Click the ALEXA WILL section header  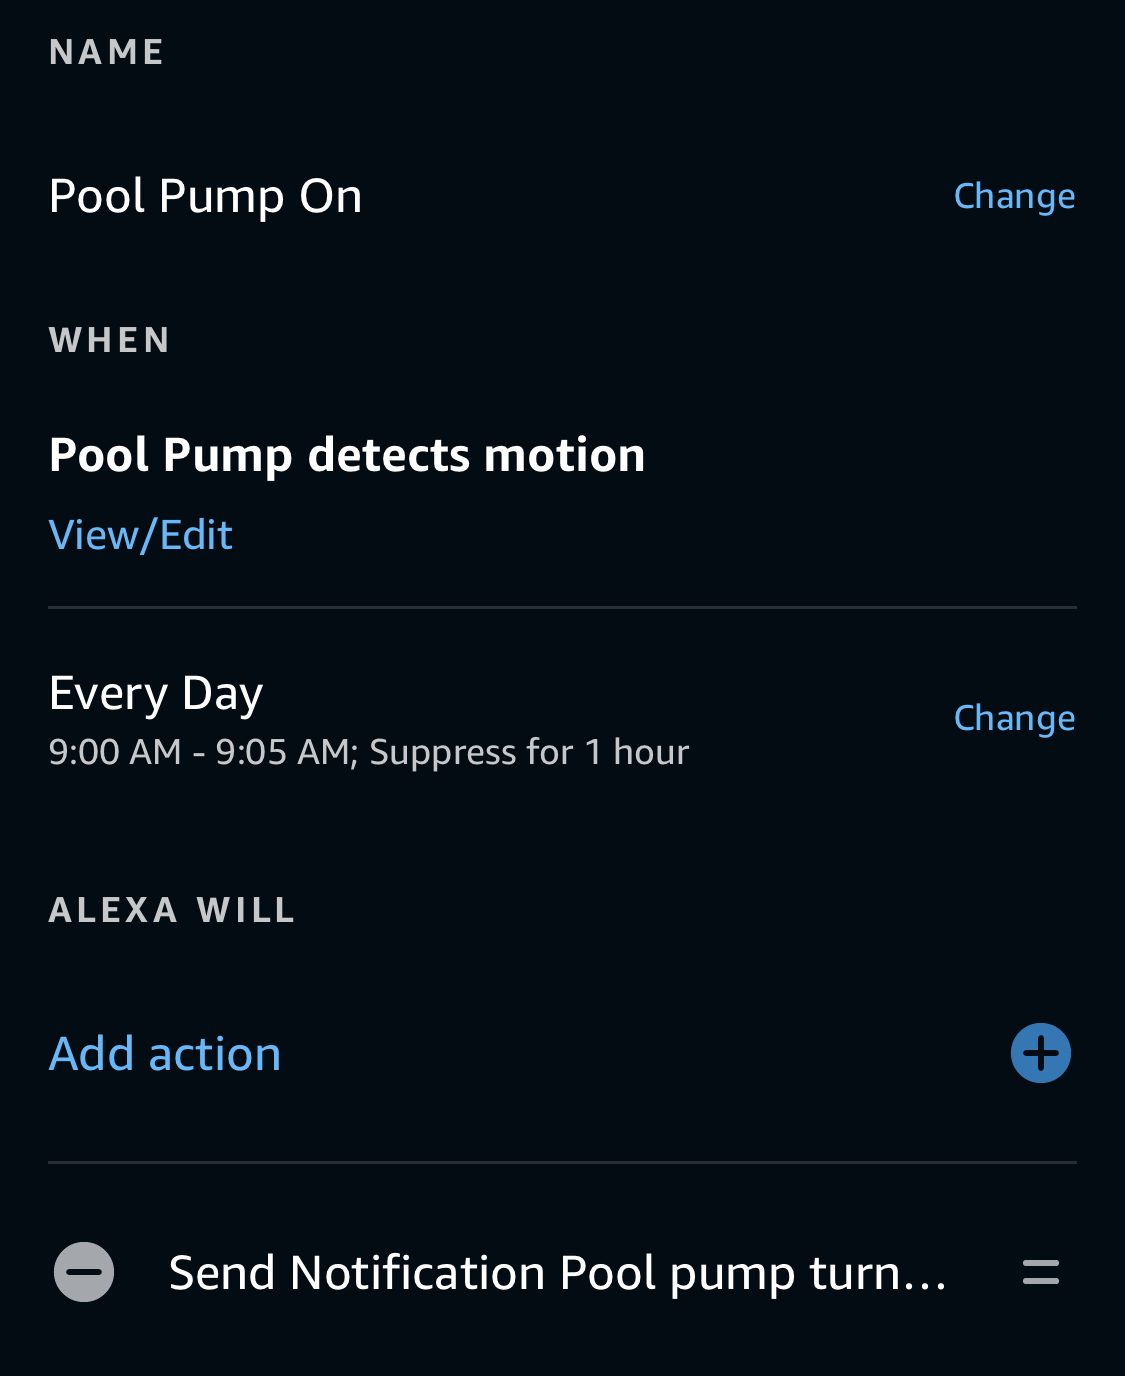(x=172, y=910)
